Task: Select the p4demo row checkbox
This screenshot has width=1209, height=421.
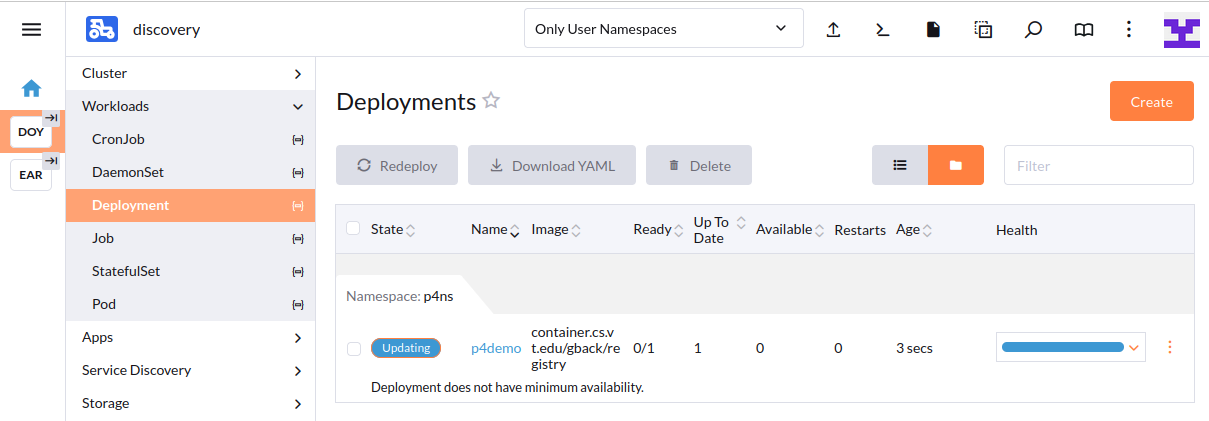Action: (353, 348)
